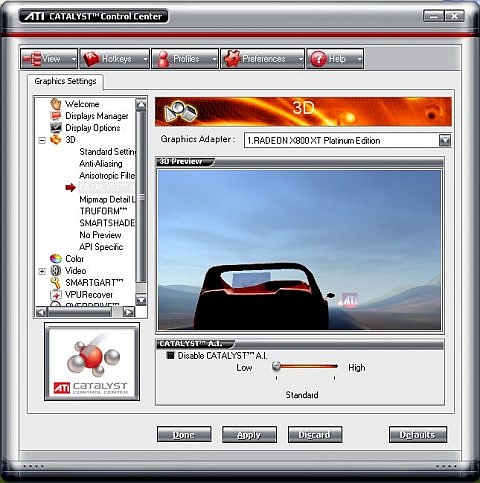Viewport: 480px width, 483px height.
Task: Click the SMARTGART wrench icon
Action: [x=56, y=283]
